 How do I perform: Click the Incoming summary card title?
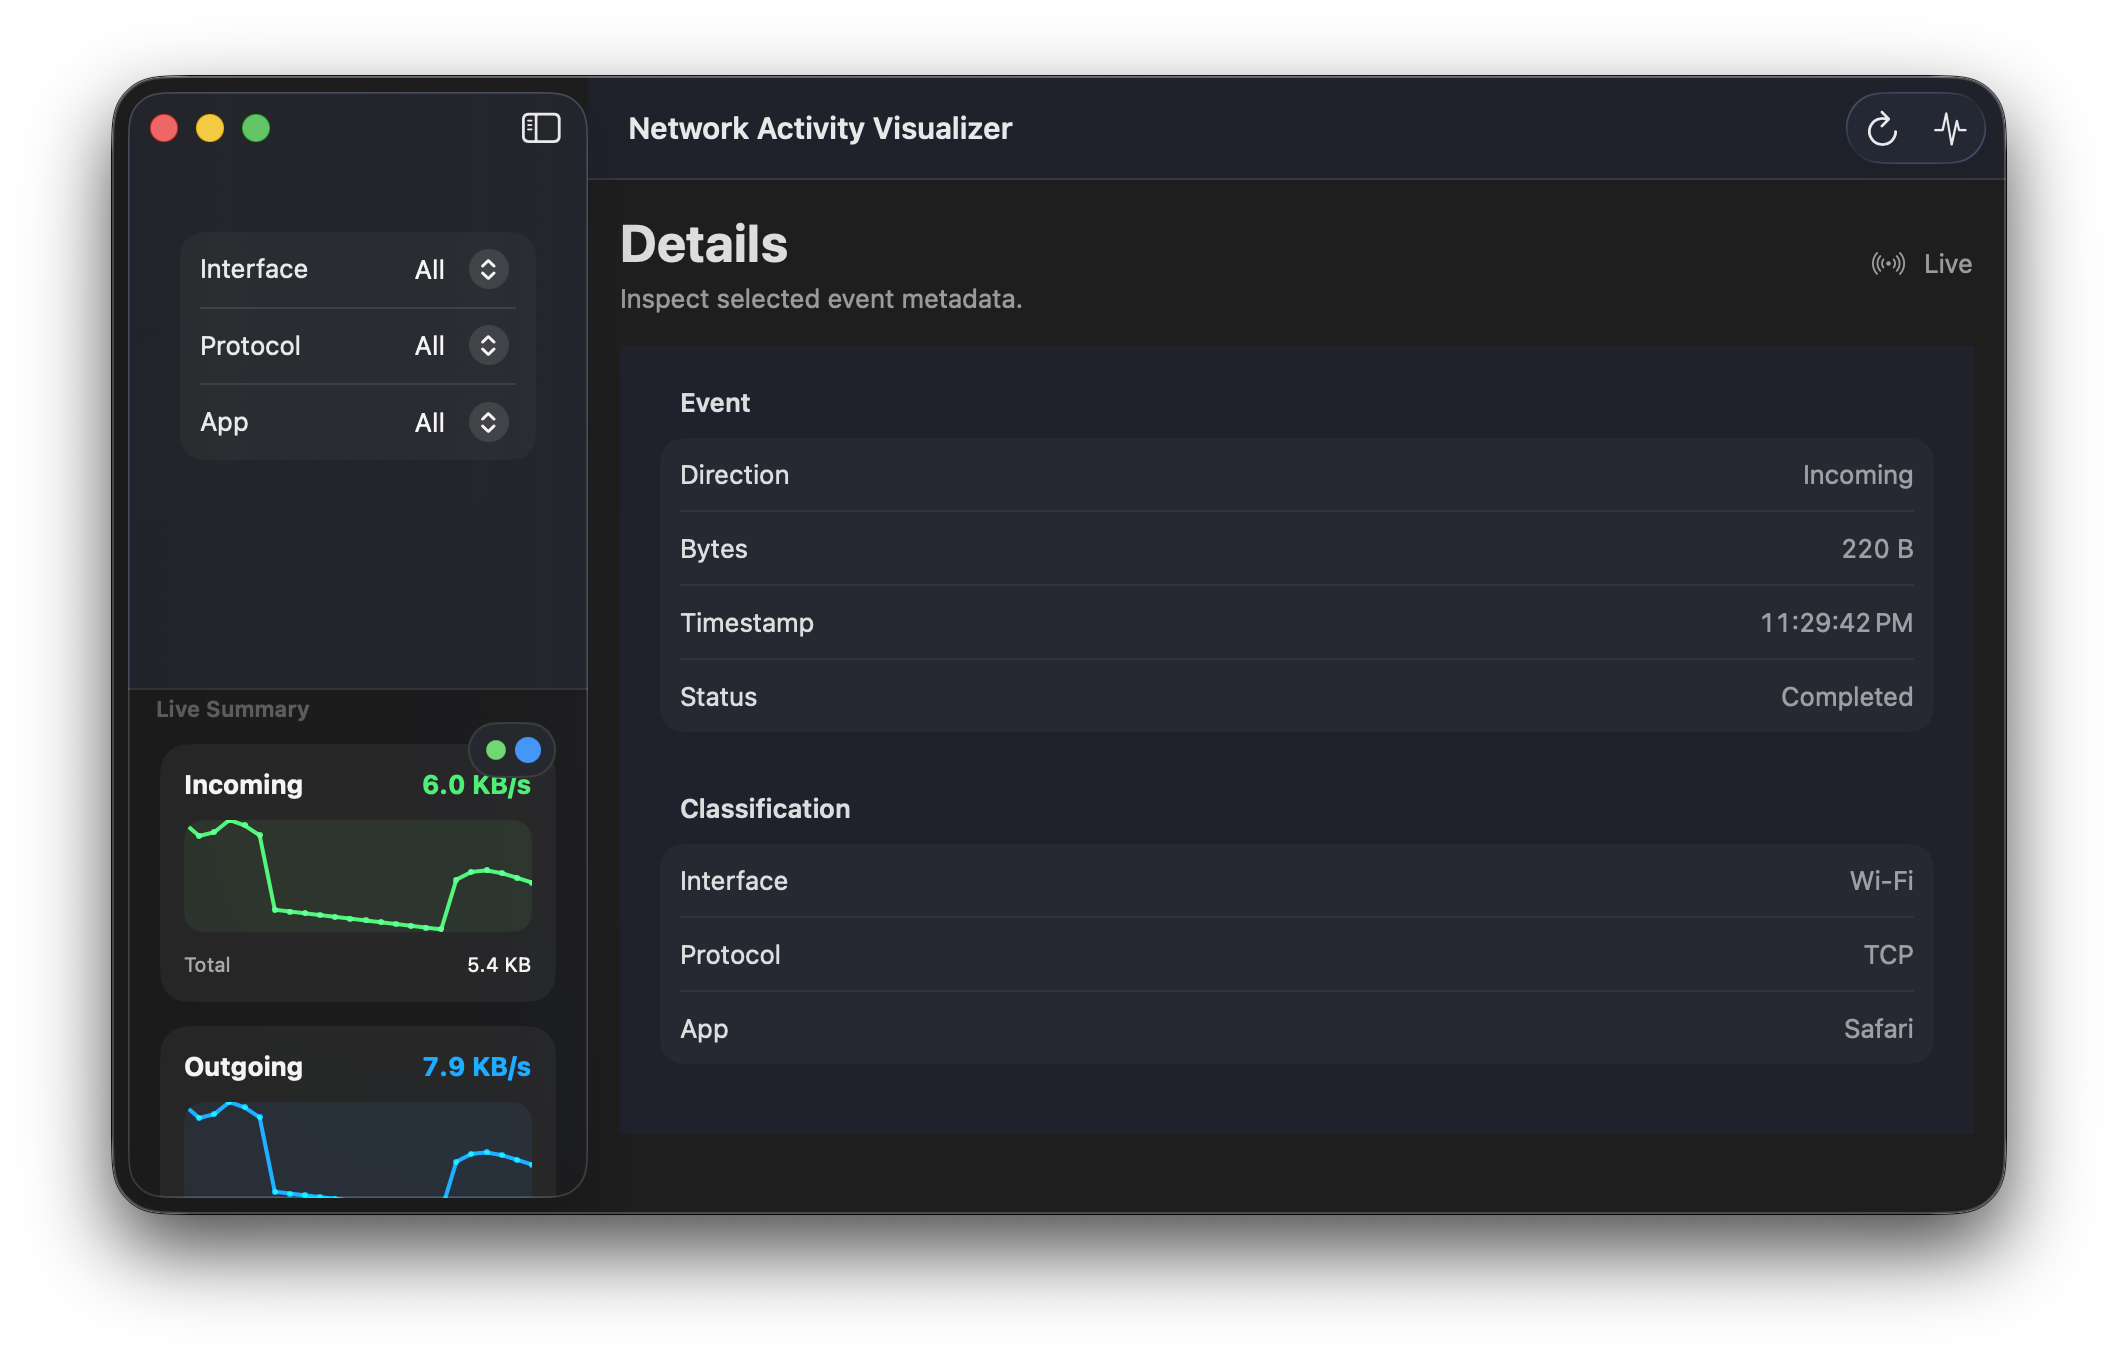click(243, 785)
